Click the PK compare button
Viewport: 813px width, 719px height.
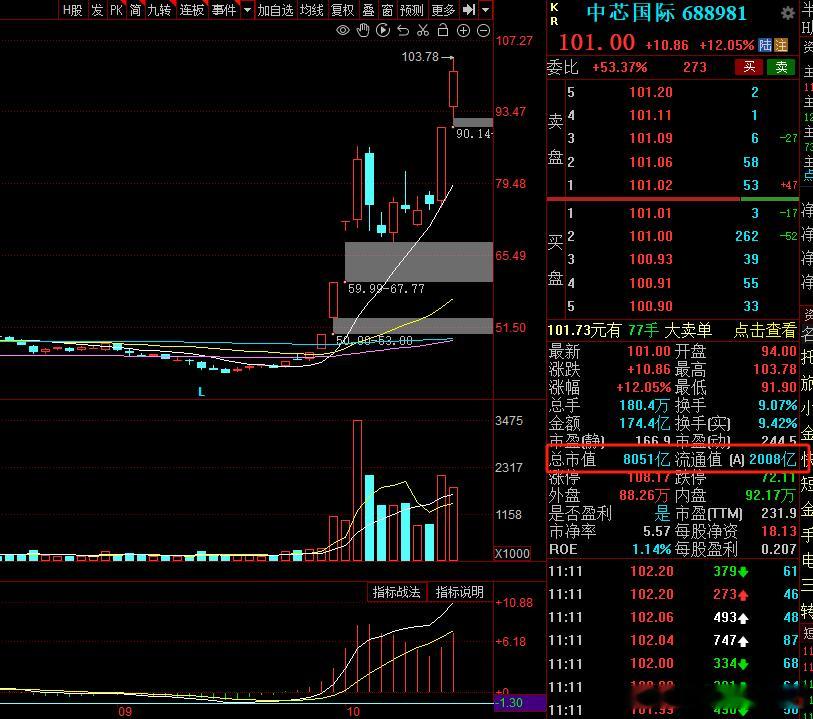pos(116,10)
